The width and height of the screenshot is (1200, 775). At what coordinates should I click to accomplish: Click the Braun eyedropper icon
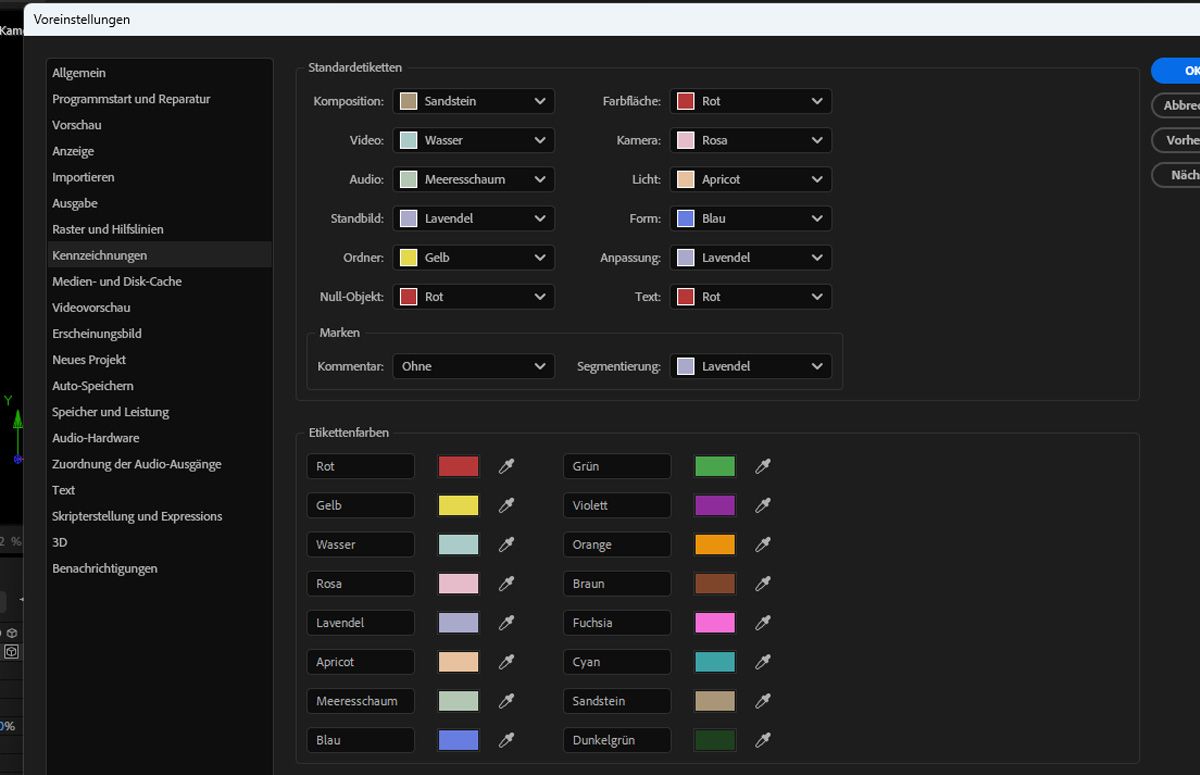point(763,583)
